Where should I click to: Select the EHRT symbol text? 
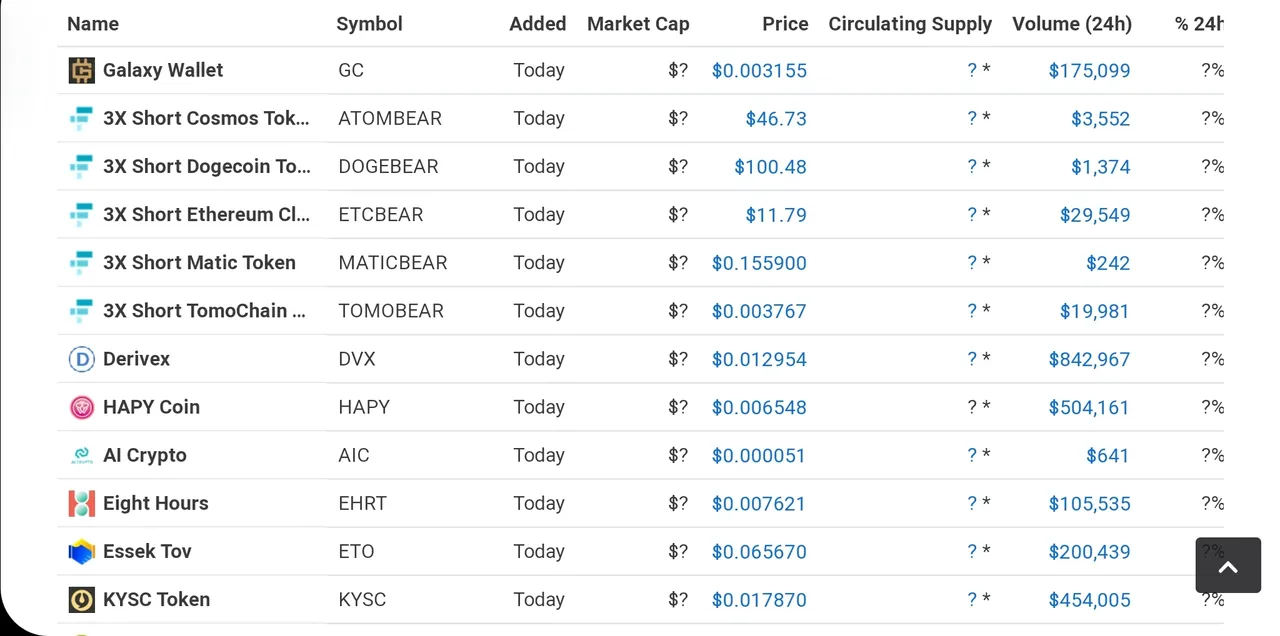pyautogui.click(x=362, y=503)
